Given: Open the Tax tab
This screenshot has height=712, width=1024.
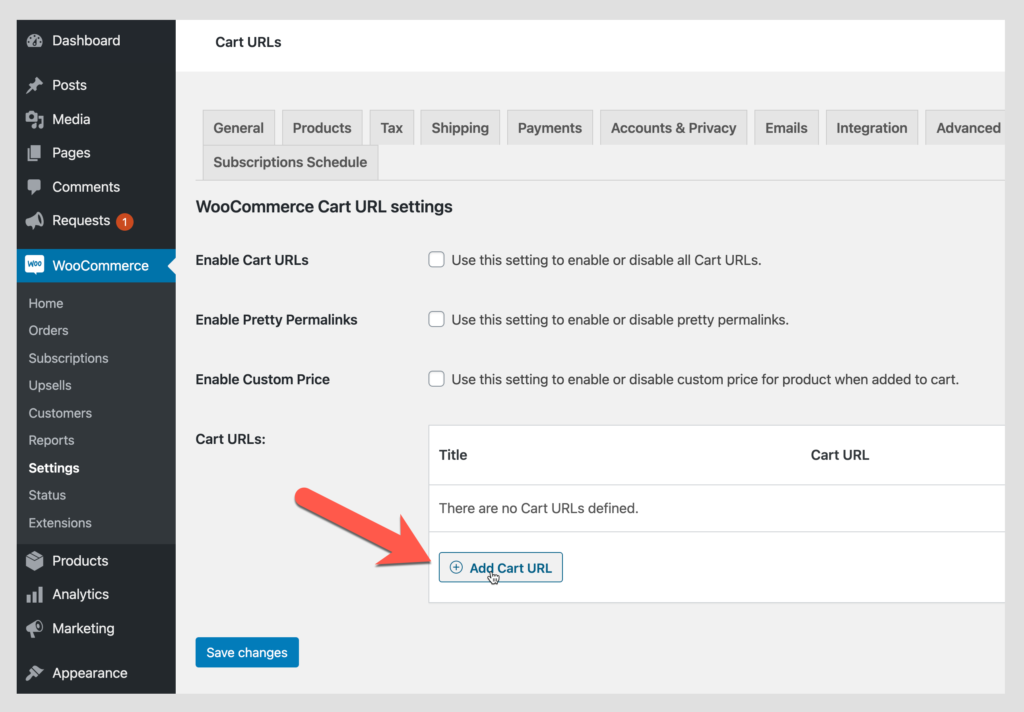Looking at the screenshot, I should point(391,127).
